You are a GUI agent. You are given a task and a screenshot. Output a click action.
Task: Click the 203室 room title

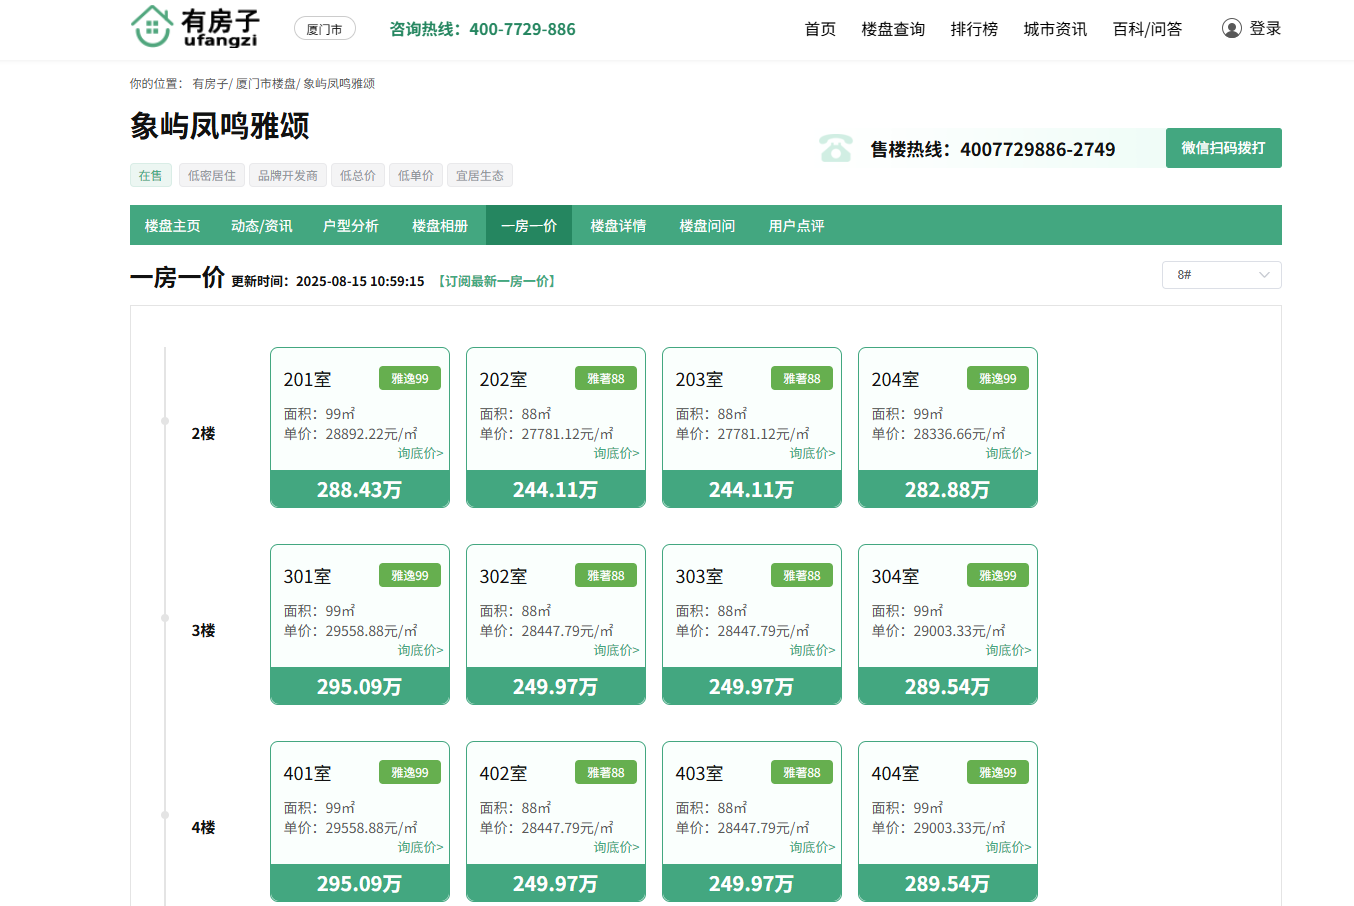699,380
